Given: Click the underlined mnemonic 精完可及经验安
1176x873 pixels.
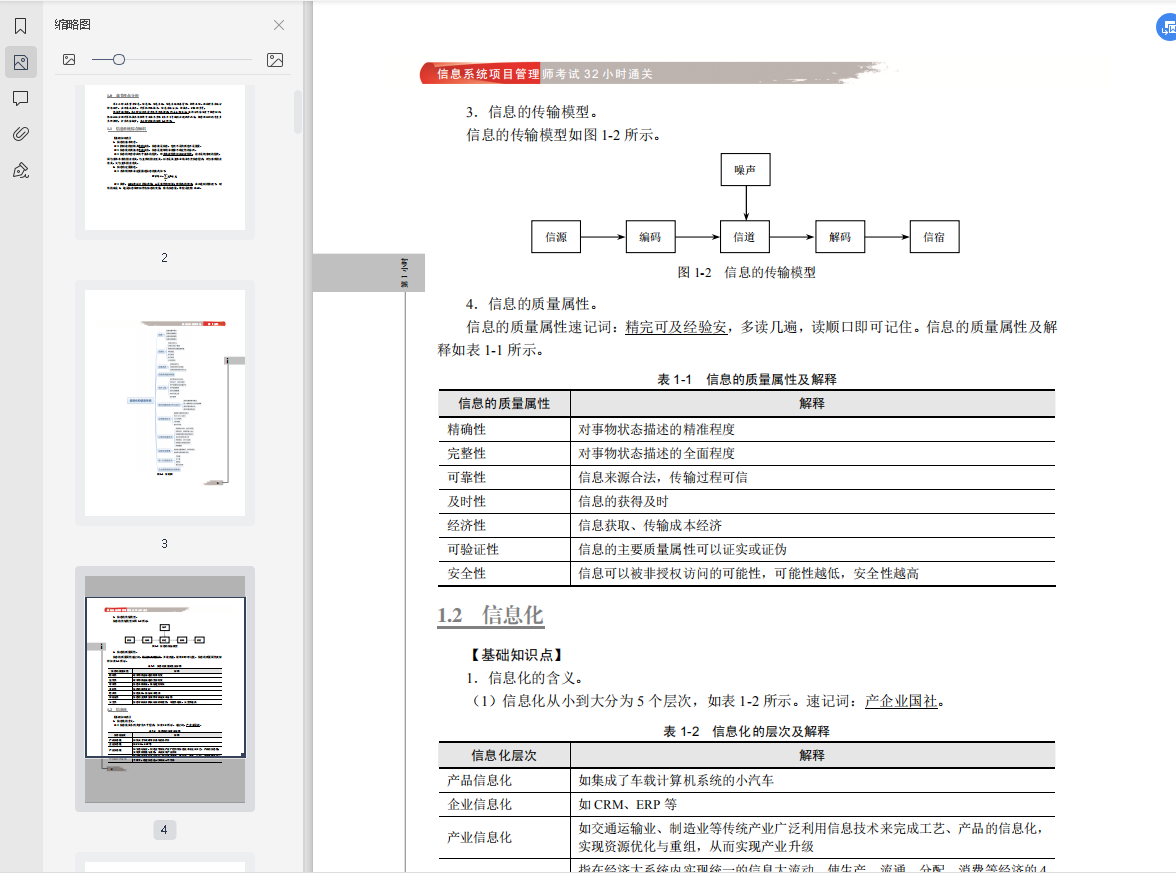Looking at the screenshot, I should pyautogui.click(x=676, y=327).
